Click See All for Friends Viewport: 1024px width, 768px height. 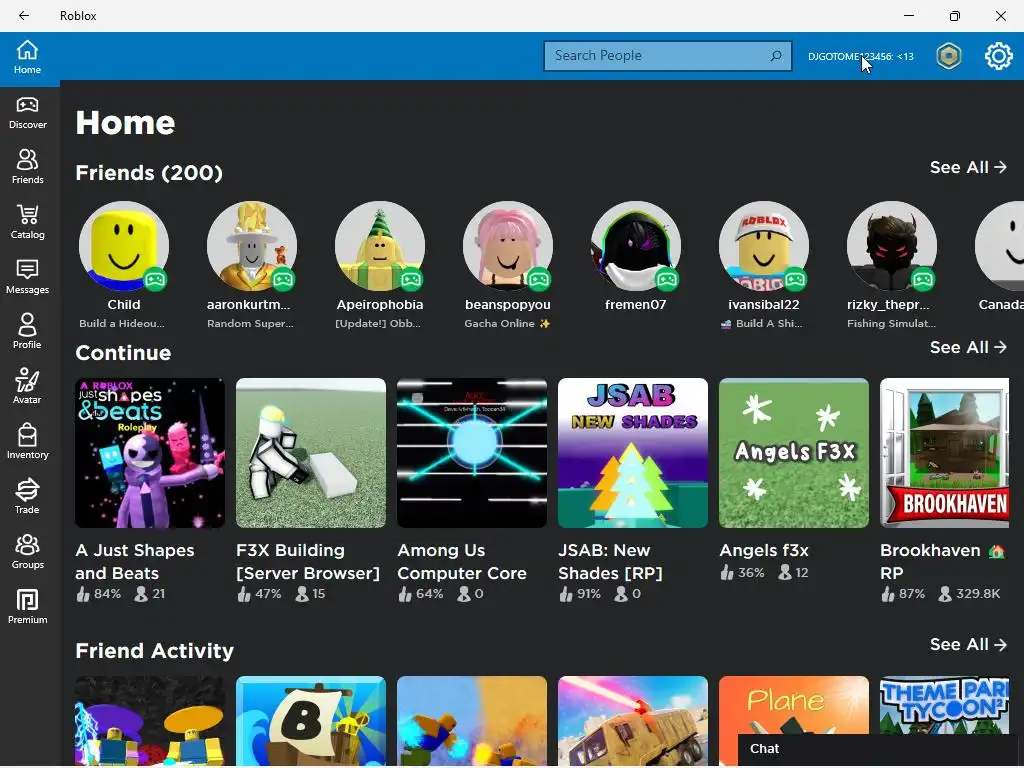(968, 167)
